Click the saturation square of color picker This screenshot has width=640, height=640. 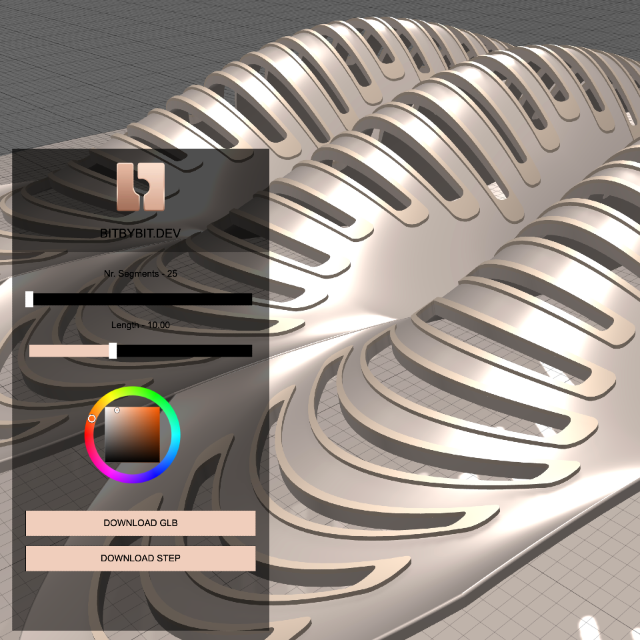click(132, 435)
